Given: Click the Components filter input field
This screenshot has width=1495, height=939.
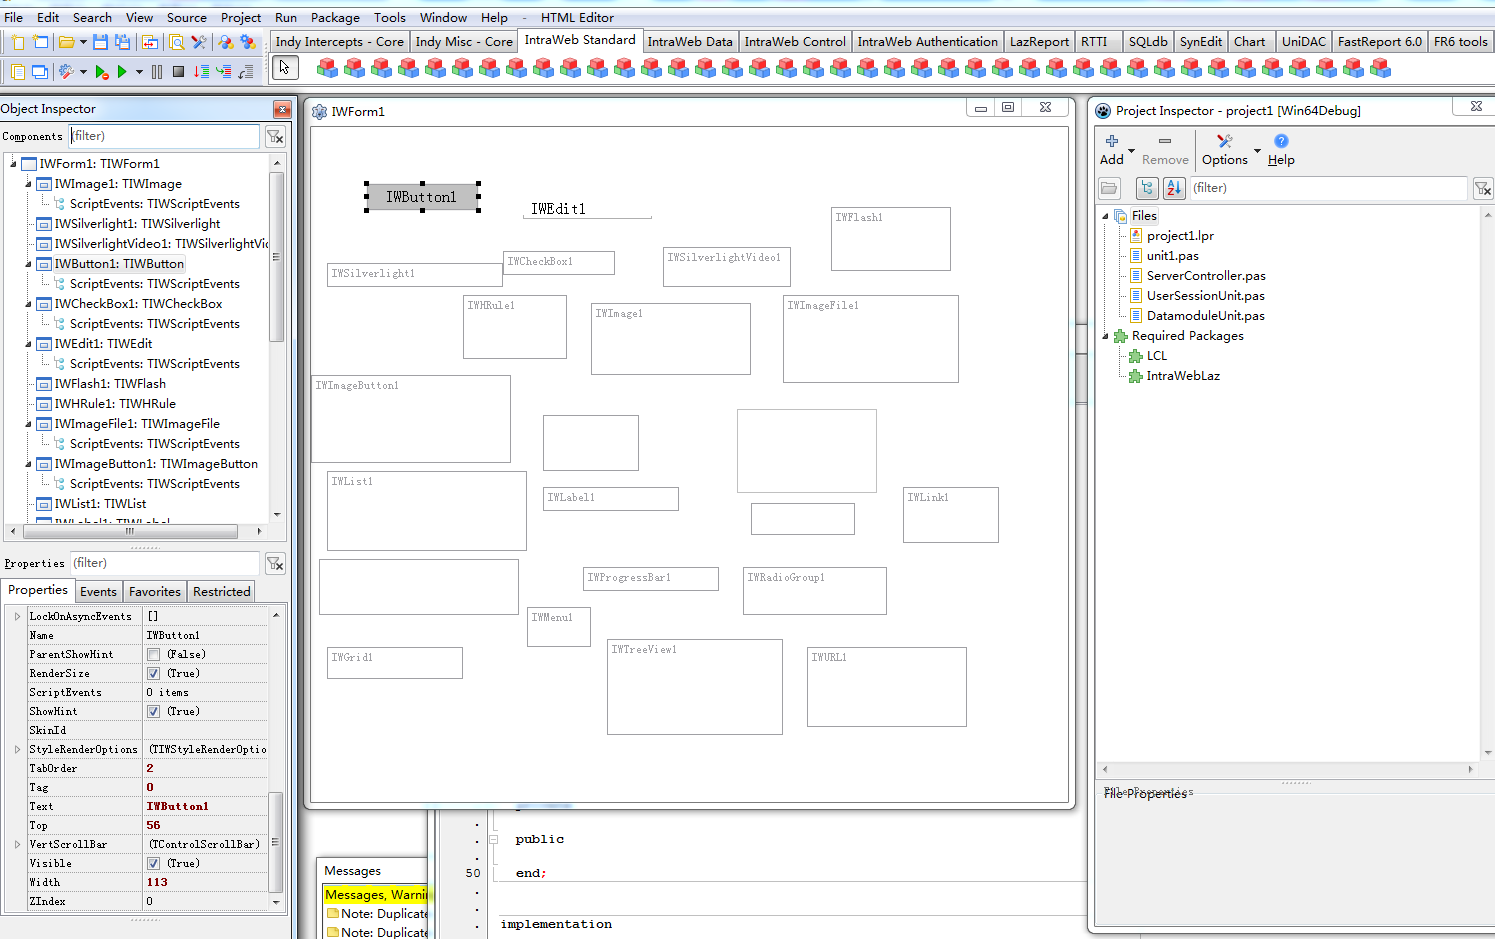Looking at the screenshot, I should [x=164, y=136].
